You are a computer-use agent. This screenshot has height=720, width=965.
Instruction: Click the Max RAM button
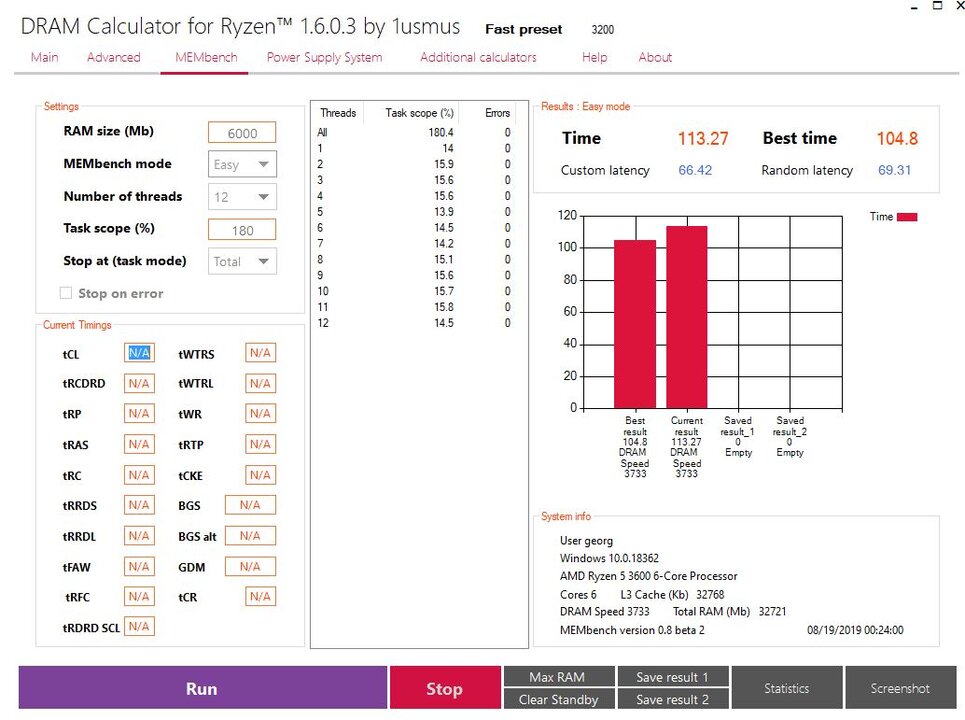(558, 676)
